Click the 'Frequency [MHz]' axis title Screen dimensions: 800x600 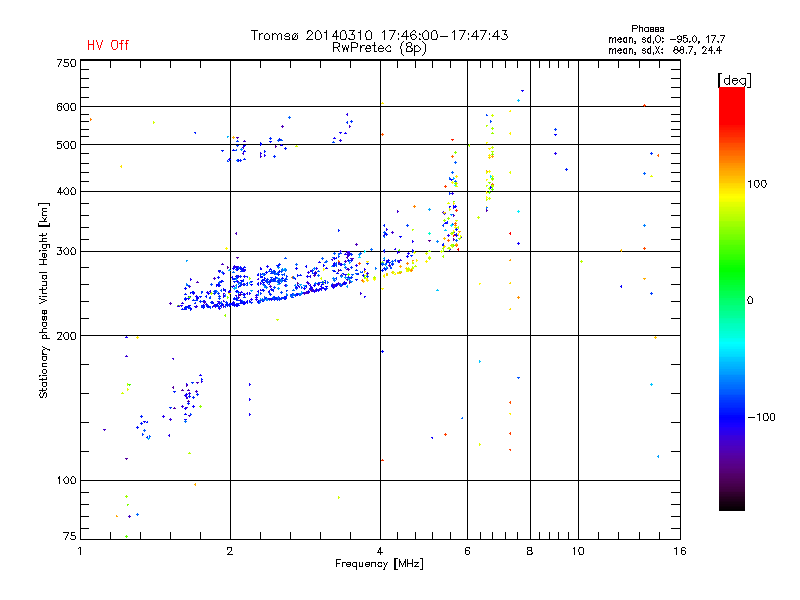point(379,564)
